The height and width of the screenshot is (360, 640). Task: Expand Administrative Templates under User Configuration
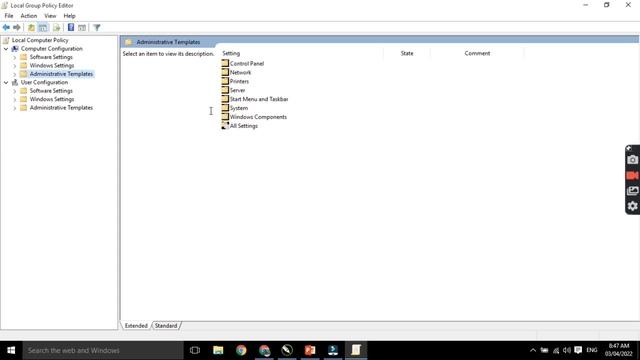tap(15, 108)
